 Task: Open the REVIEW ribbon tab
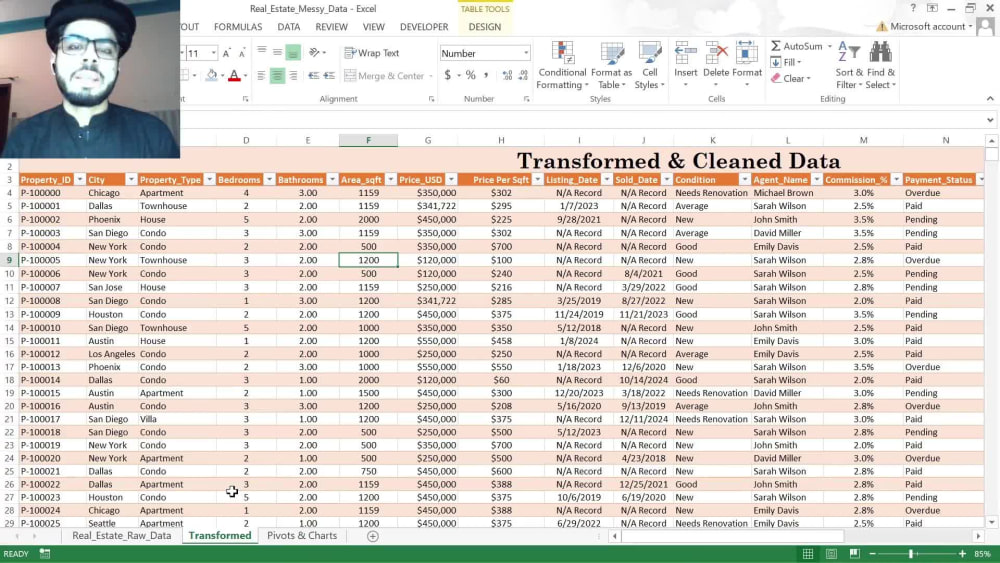(332, 27)
